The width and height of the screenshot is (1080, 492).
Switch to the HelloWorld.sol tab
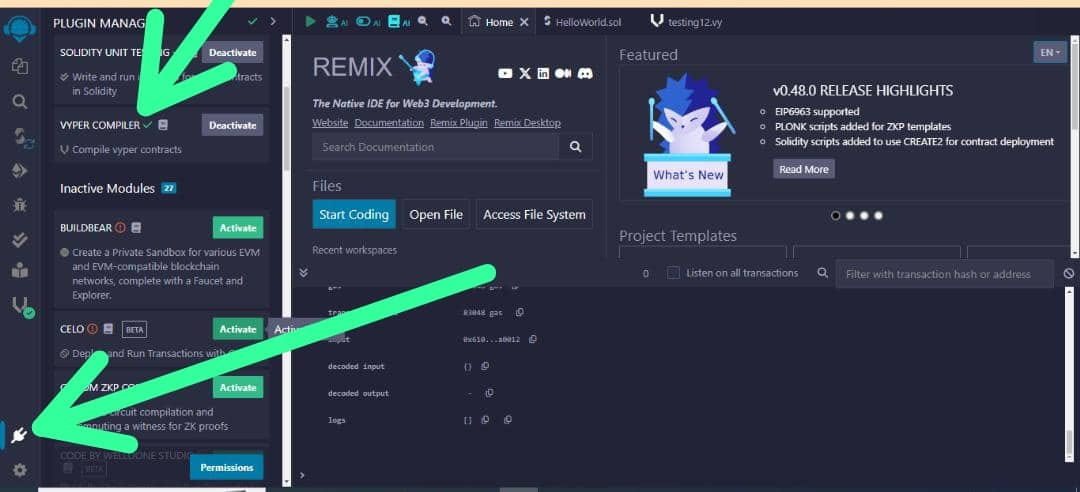pyautogui.click(x=582, y=22)
